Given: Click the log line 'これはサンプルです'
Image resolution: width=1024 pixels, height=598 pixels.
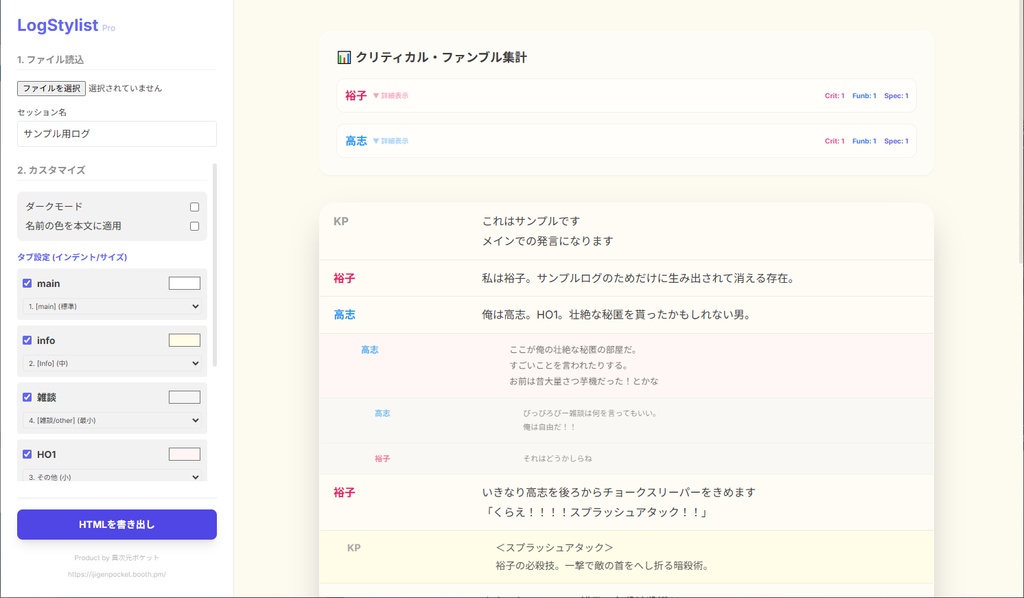Looking at the screenshot, I should coord(531,221).
